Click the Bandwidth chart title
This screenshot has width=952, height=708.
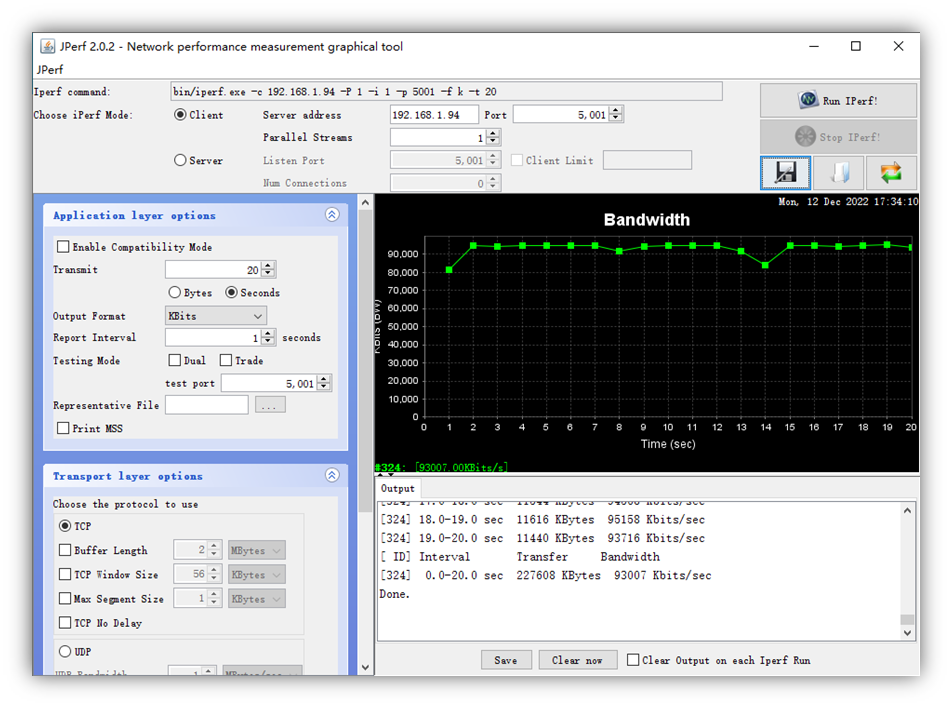(647, 220)
